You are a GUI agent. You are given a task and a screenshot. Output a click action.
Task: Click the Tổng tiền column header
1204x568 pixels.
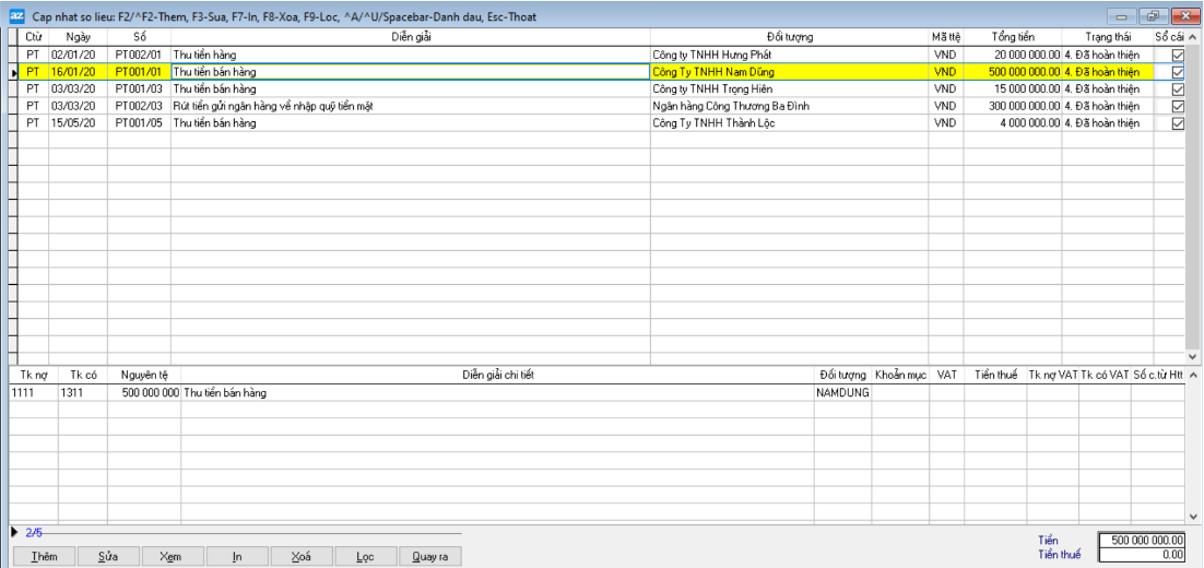click(x=1013, y=37)
